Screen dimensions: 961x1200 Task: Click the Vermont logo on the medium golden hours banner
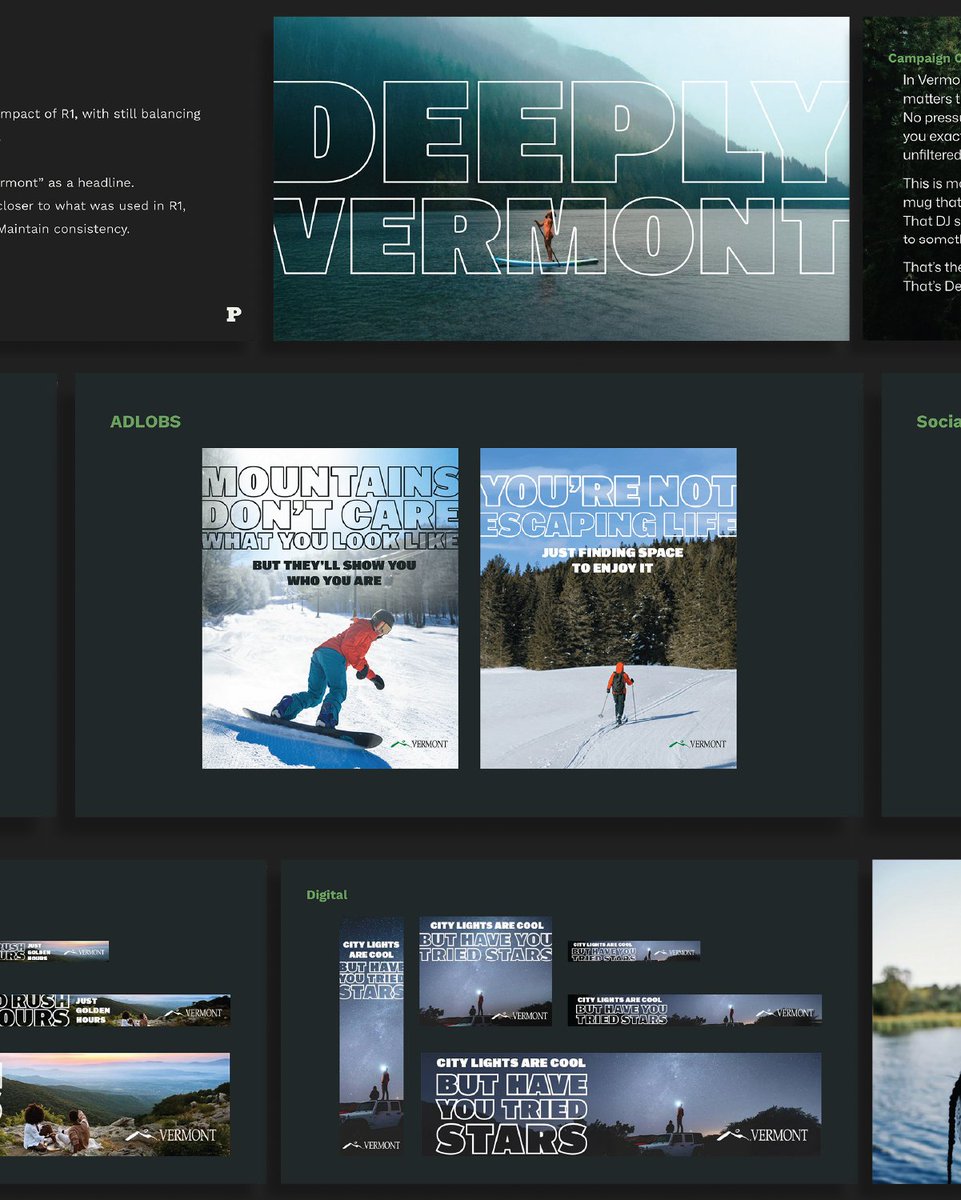coord(194,1013)
